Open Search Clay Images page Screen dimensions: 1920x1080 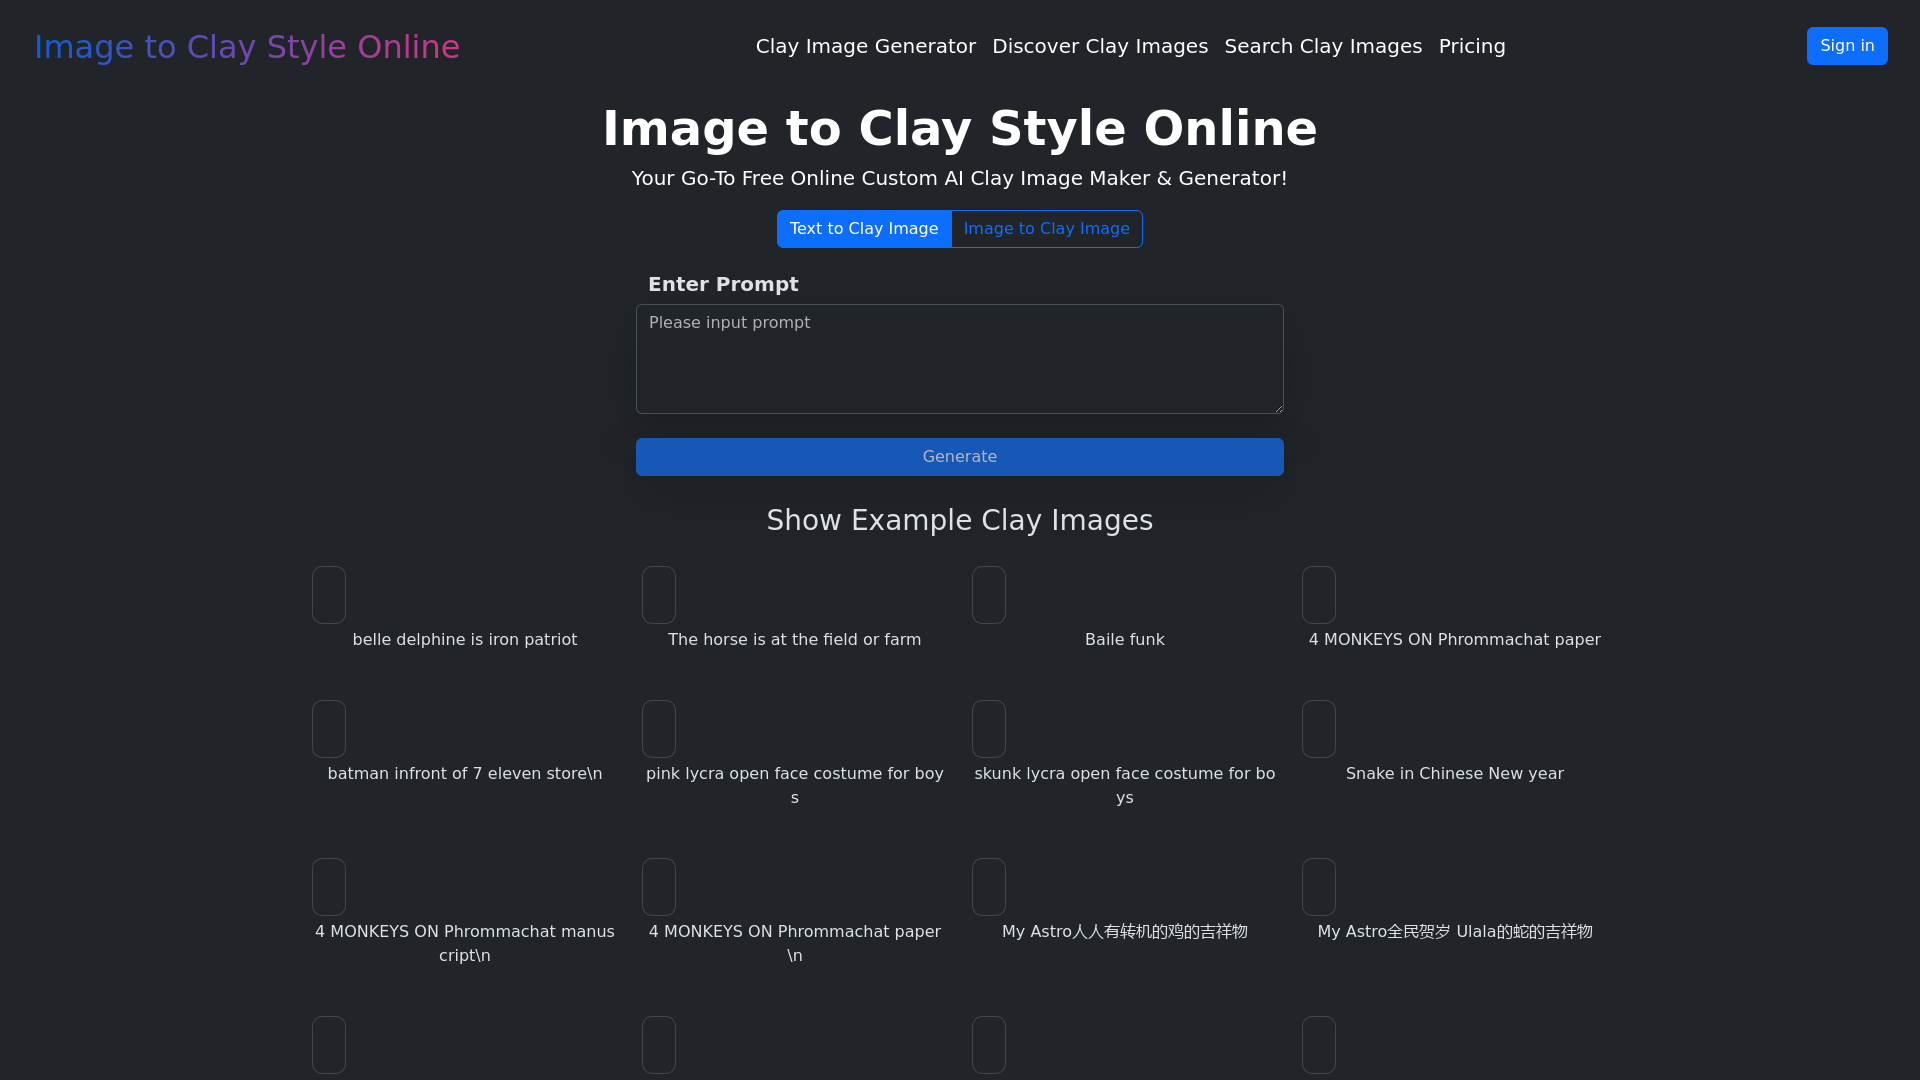coord(1323,47)
